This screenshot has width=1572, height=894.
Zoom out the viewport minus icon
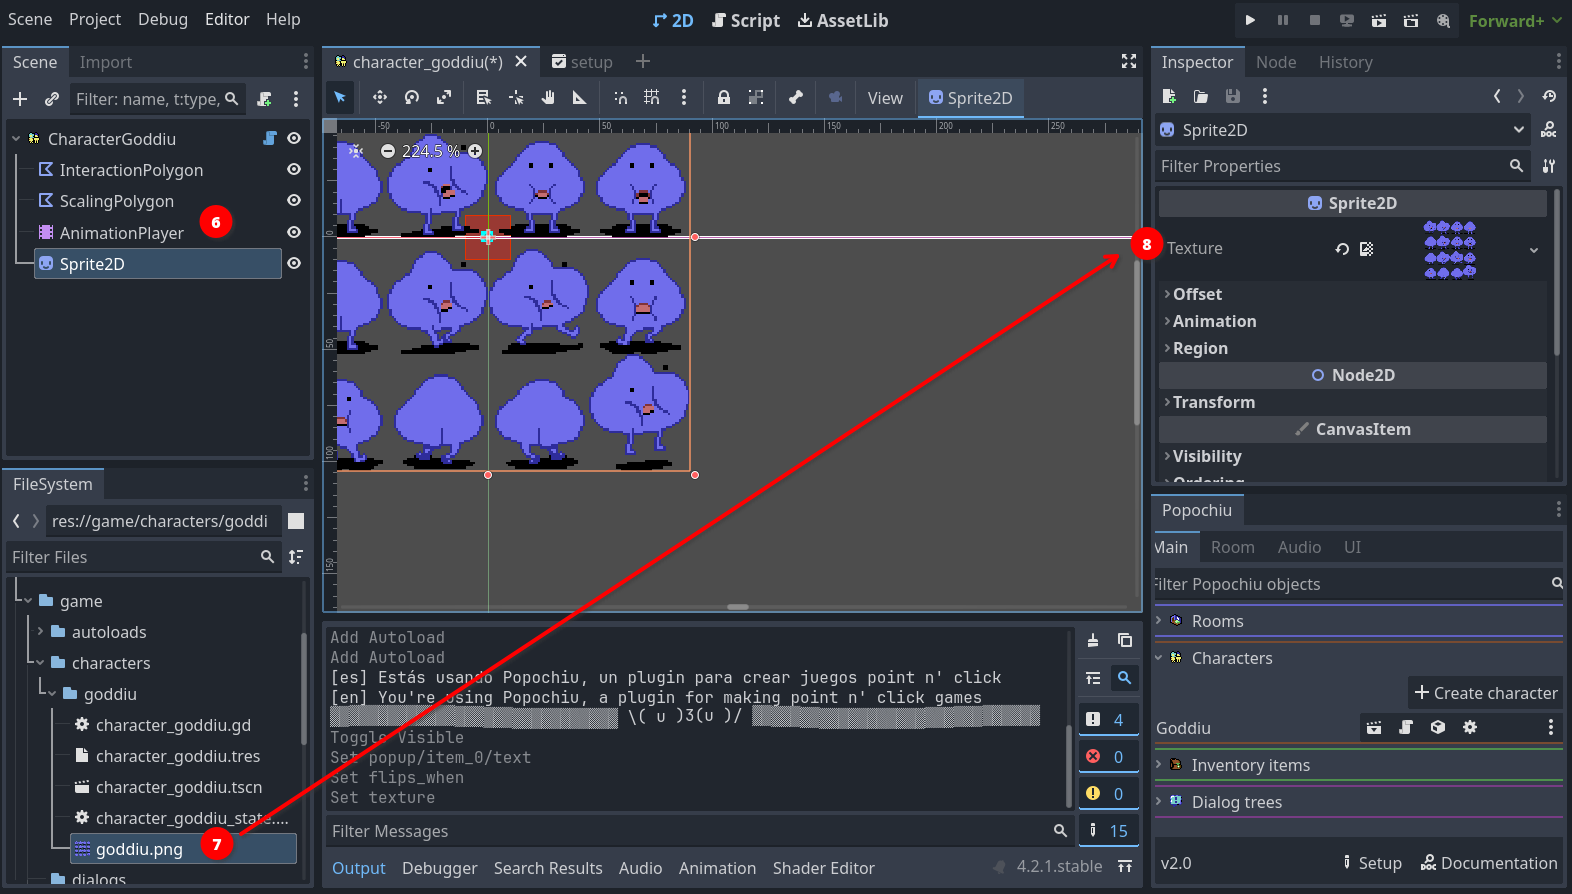388,151
